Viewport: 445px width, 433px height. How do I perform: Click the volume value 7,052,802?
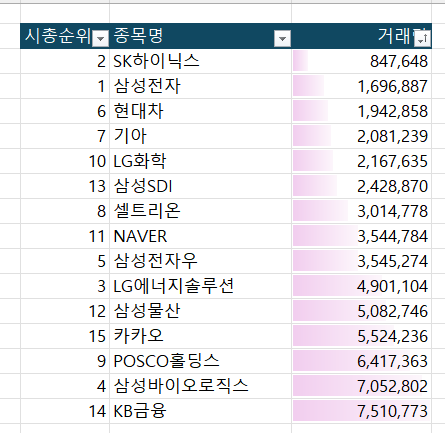pos(392,386)
